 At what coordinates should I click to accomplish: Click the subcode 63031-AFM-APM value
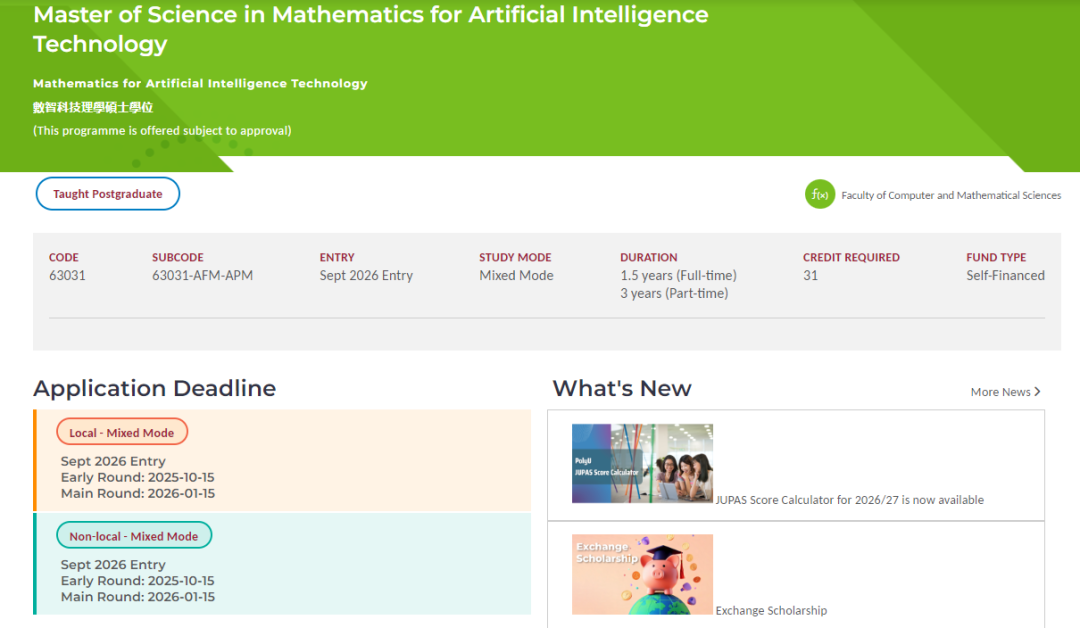[202, 276]
